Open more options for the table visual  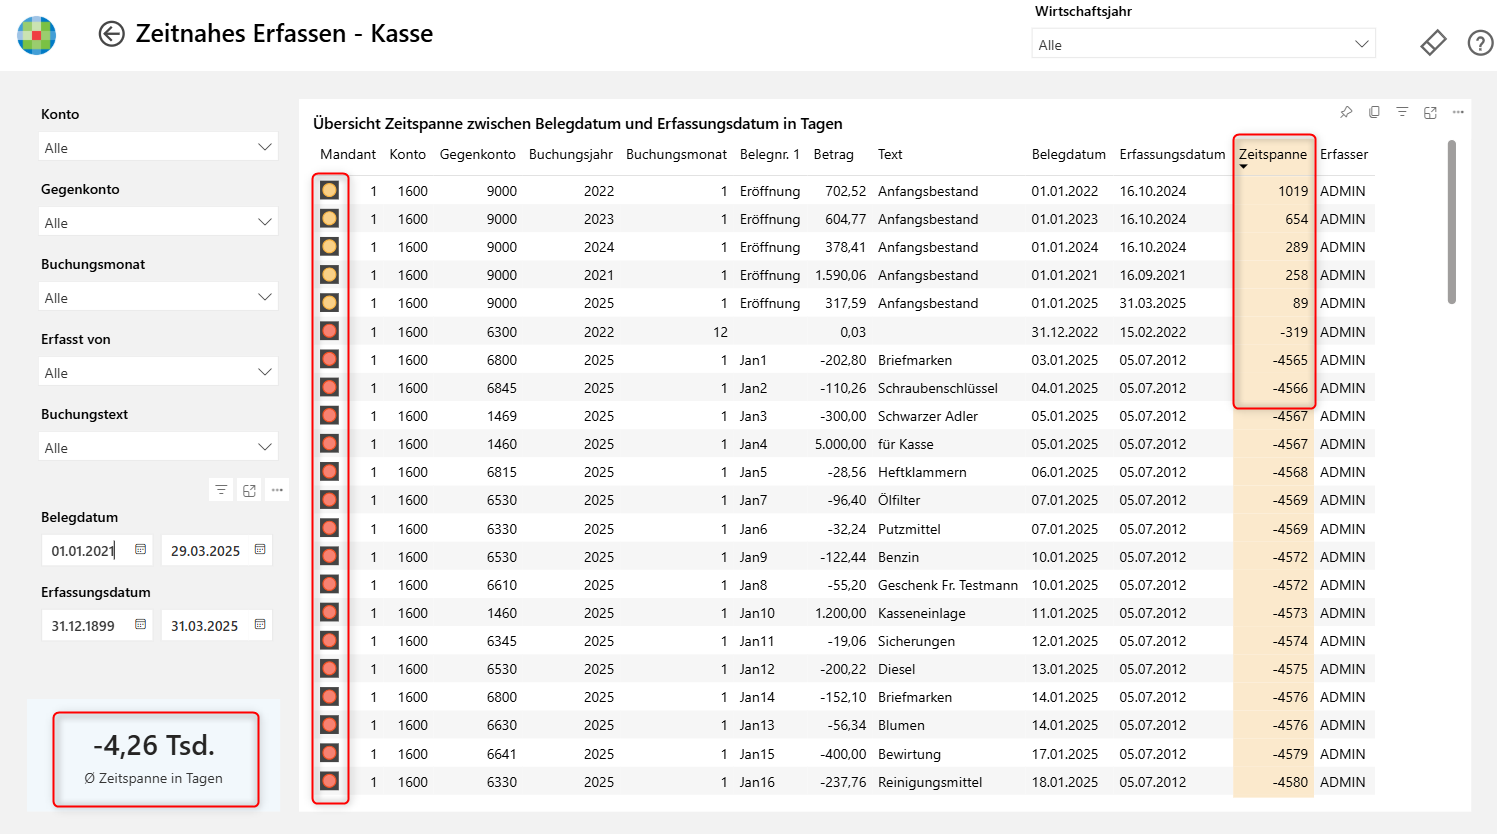(x=1458, y=112)
